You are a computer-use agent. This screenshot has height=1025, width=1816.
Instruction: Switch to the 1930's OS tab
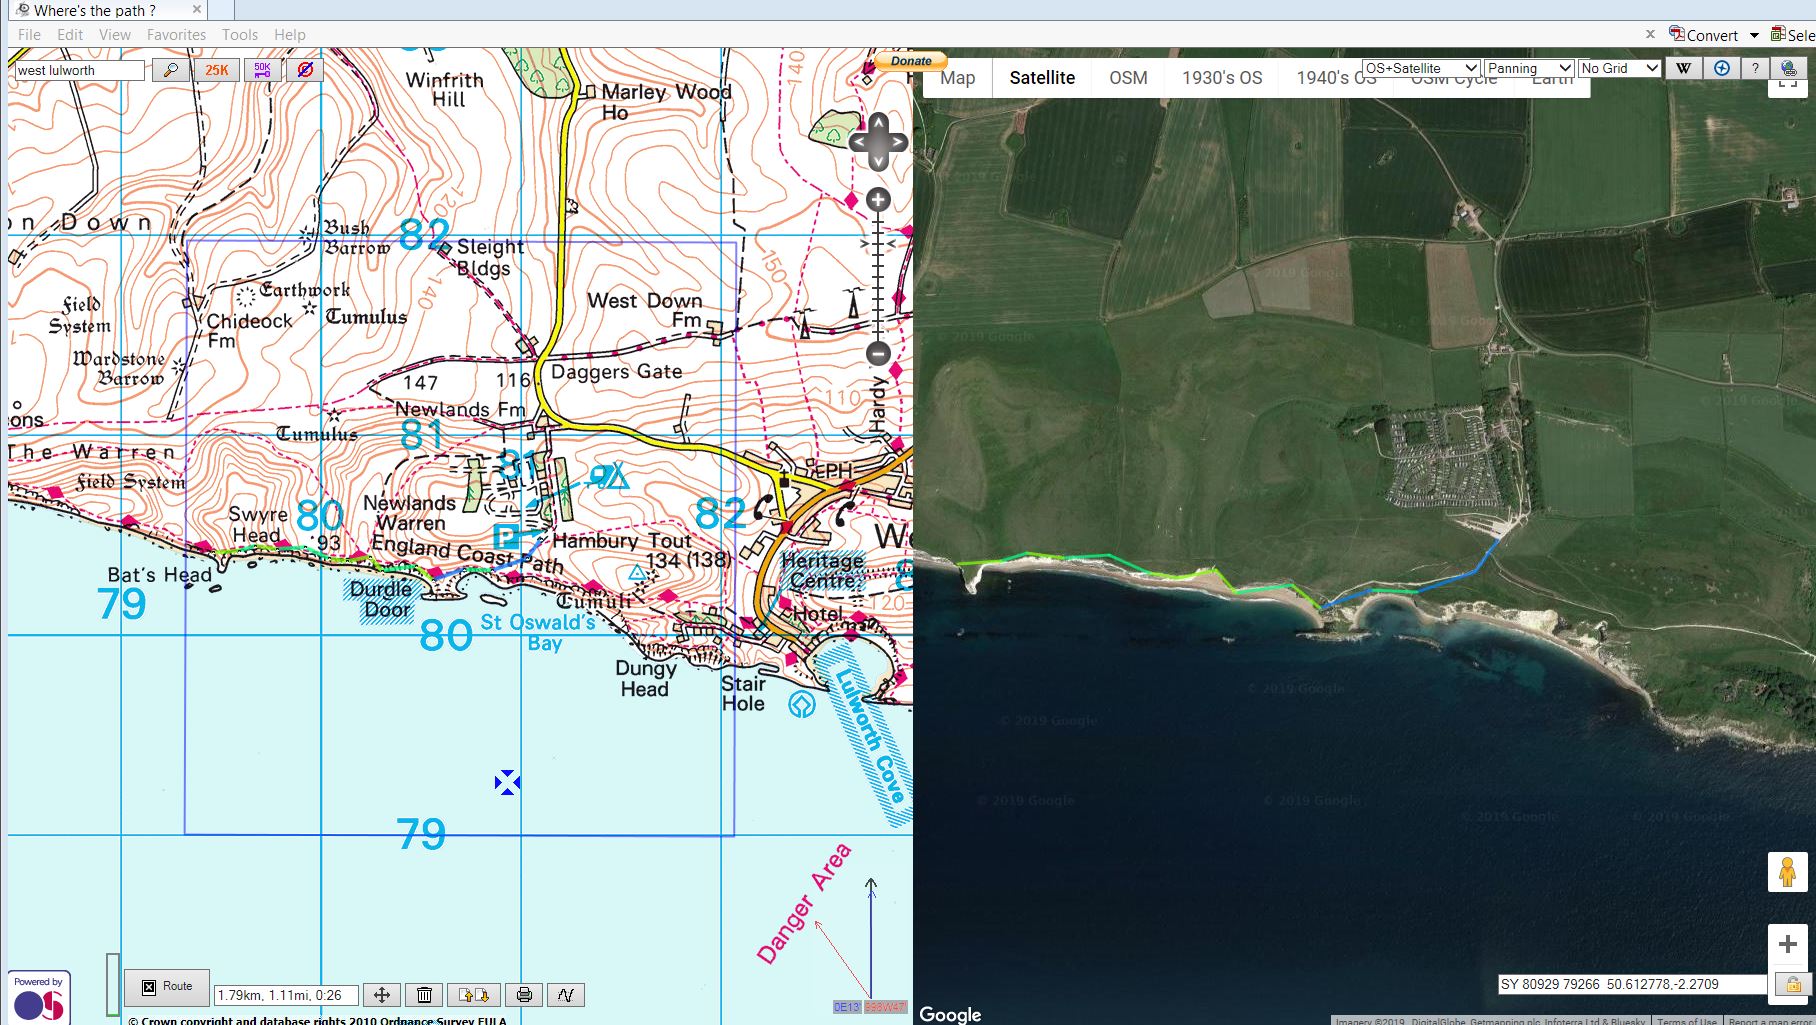point(1221,77)
